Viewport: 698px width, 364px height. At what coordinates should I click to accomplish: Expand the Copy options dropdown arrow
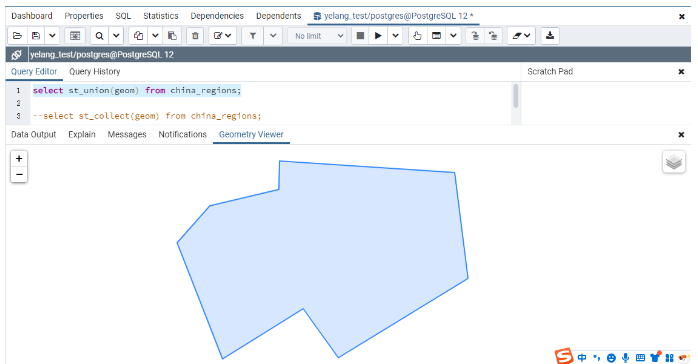tap(155, 36)
